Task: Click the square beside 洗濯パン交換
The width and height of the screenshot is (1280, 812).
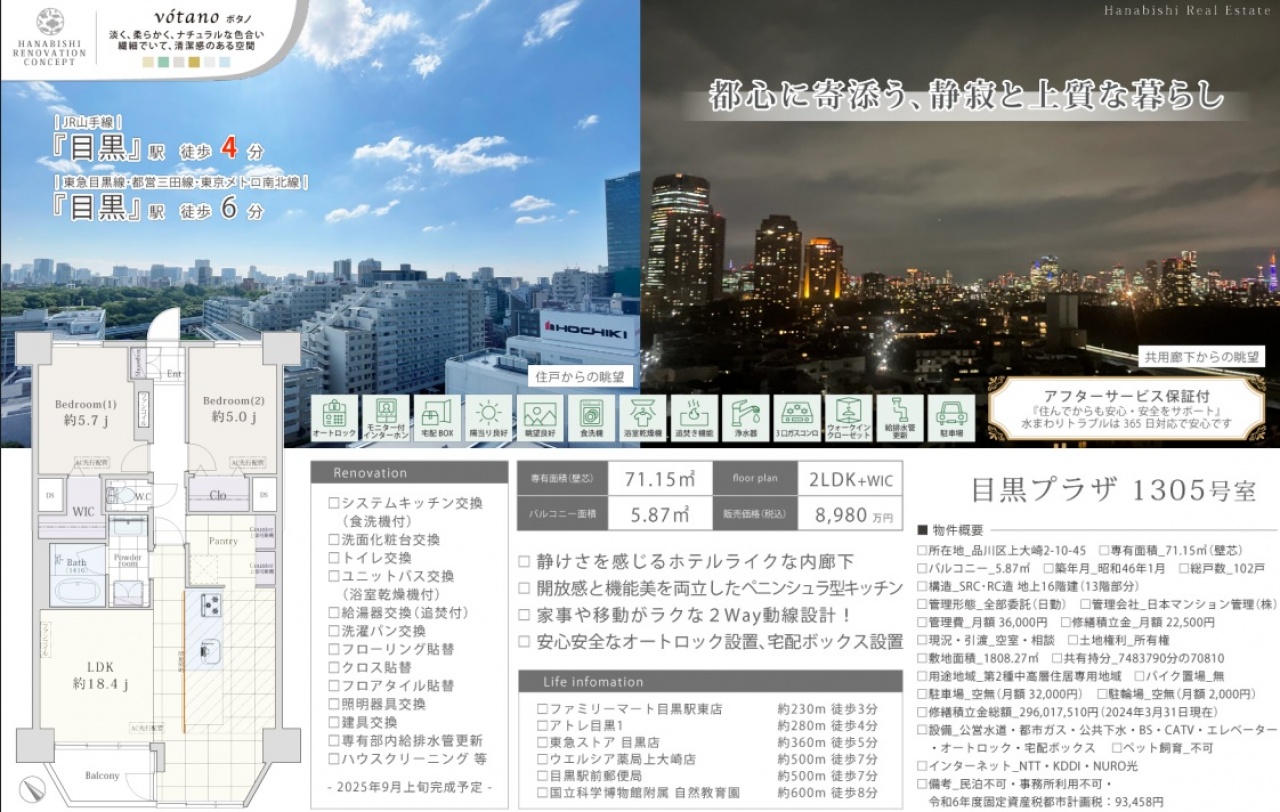Action: point(334,631)
